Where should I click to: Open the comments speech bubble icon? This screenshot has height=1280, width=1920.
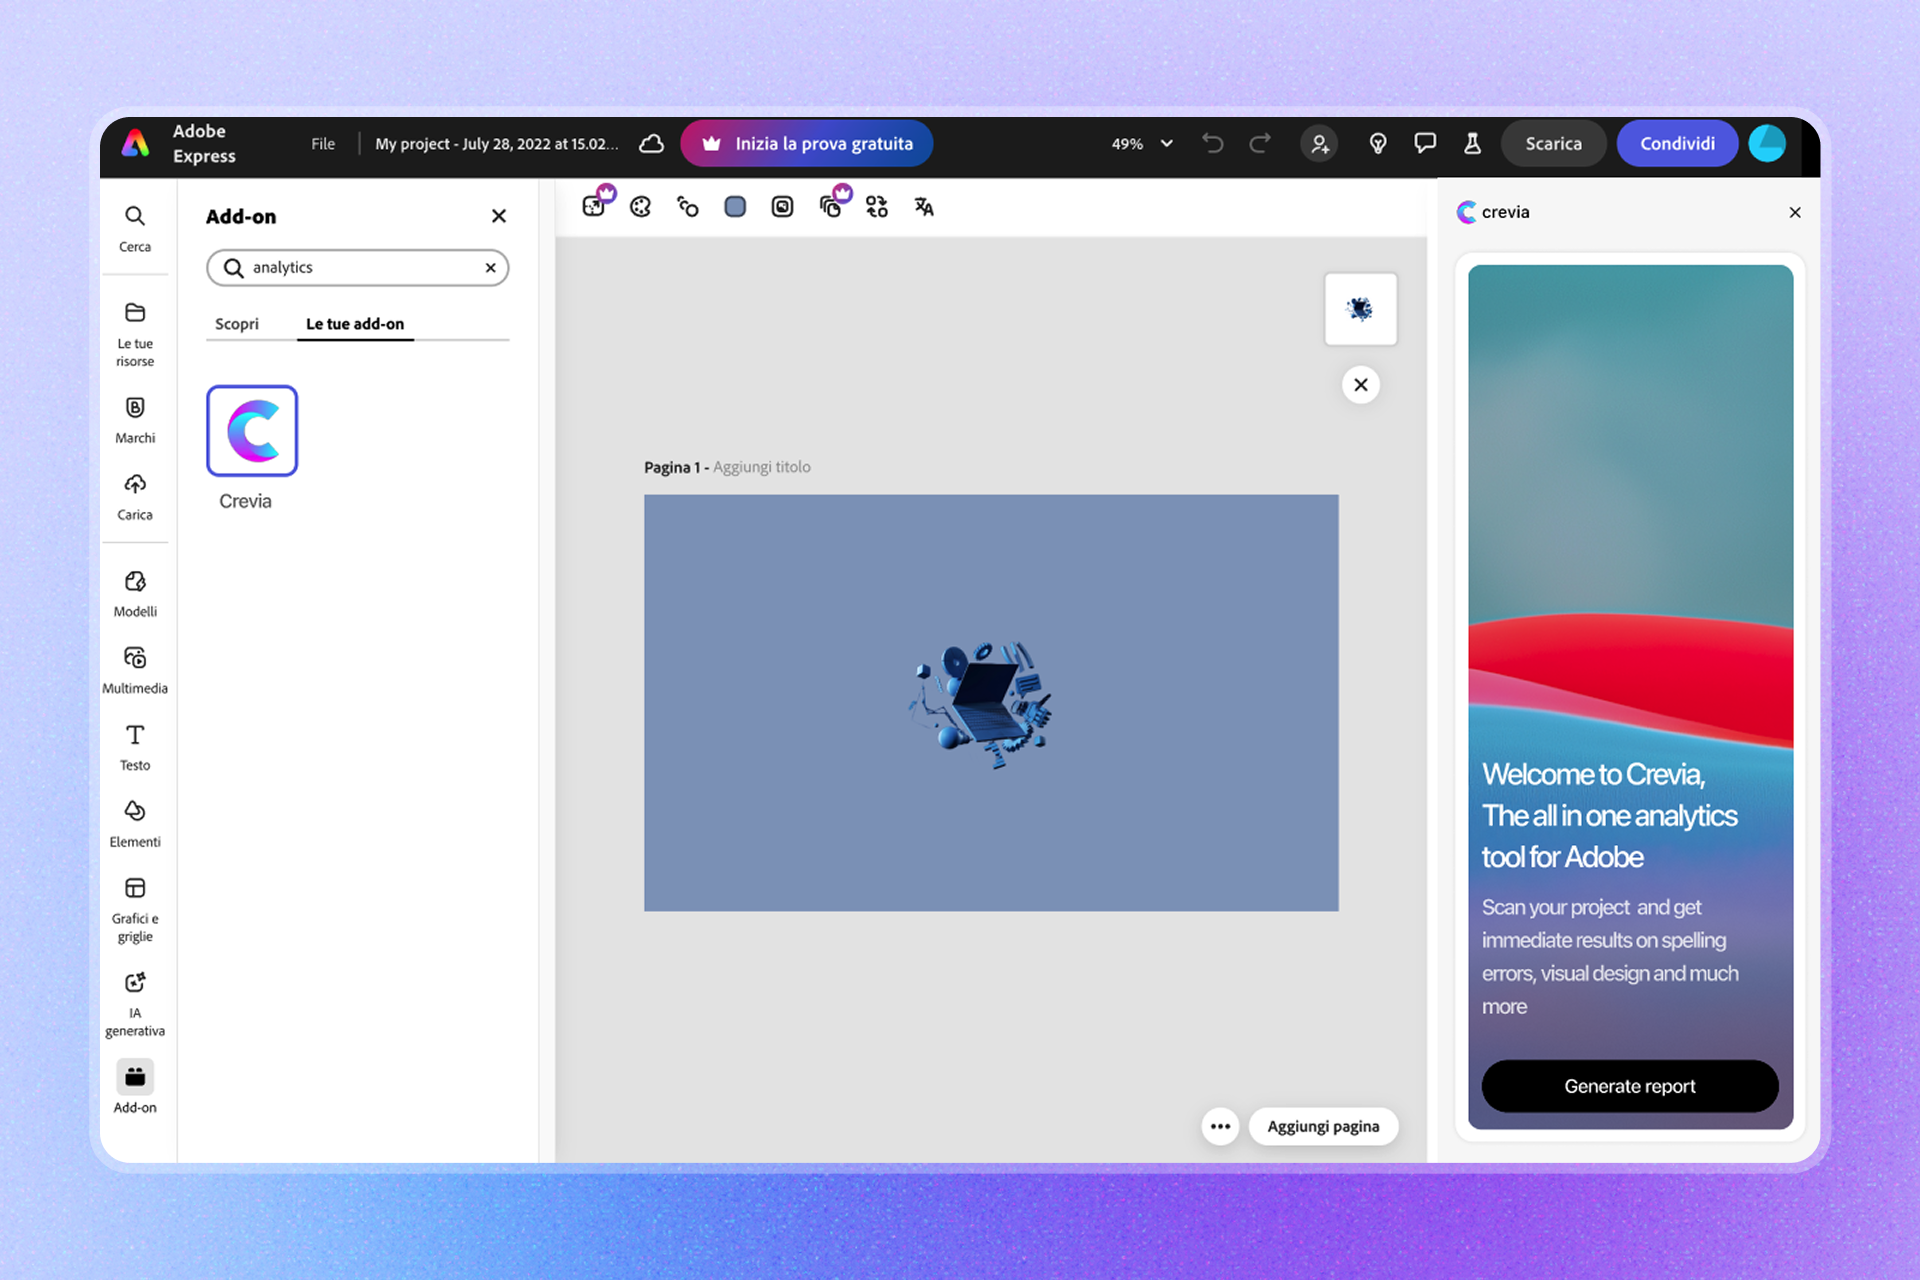click(1425, 144)
